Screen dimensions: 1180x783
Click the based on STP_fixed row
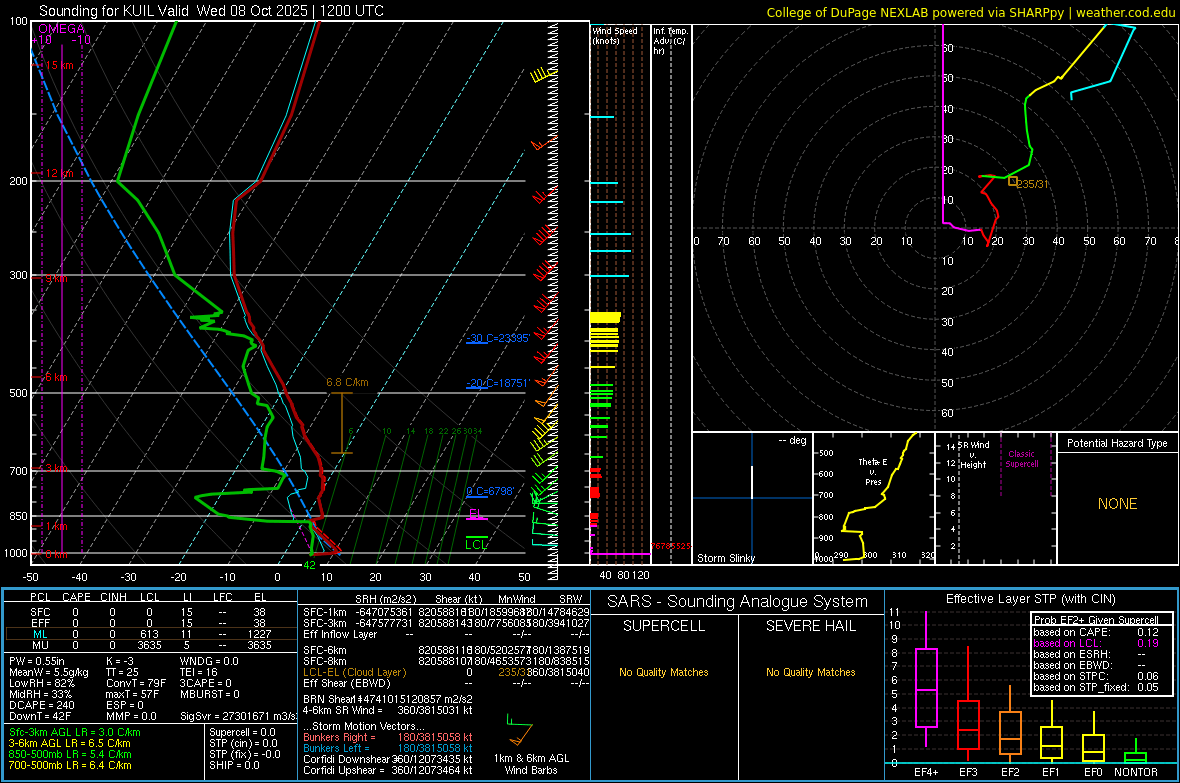[x=1096, y=687]
